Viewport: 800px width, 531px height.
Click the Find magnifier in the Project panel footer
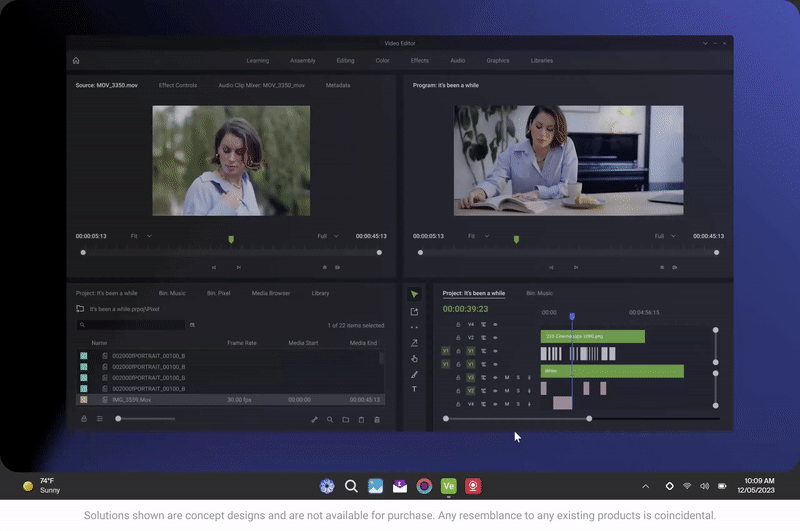point(330,420)
